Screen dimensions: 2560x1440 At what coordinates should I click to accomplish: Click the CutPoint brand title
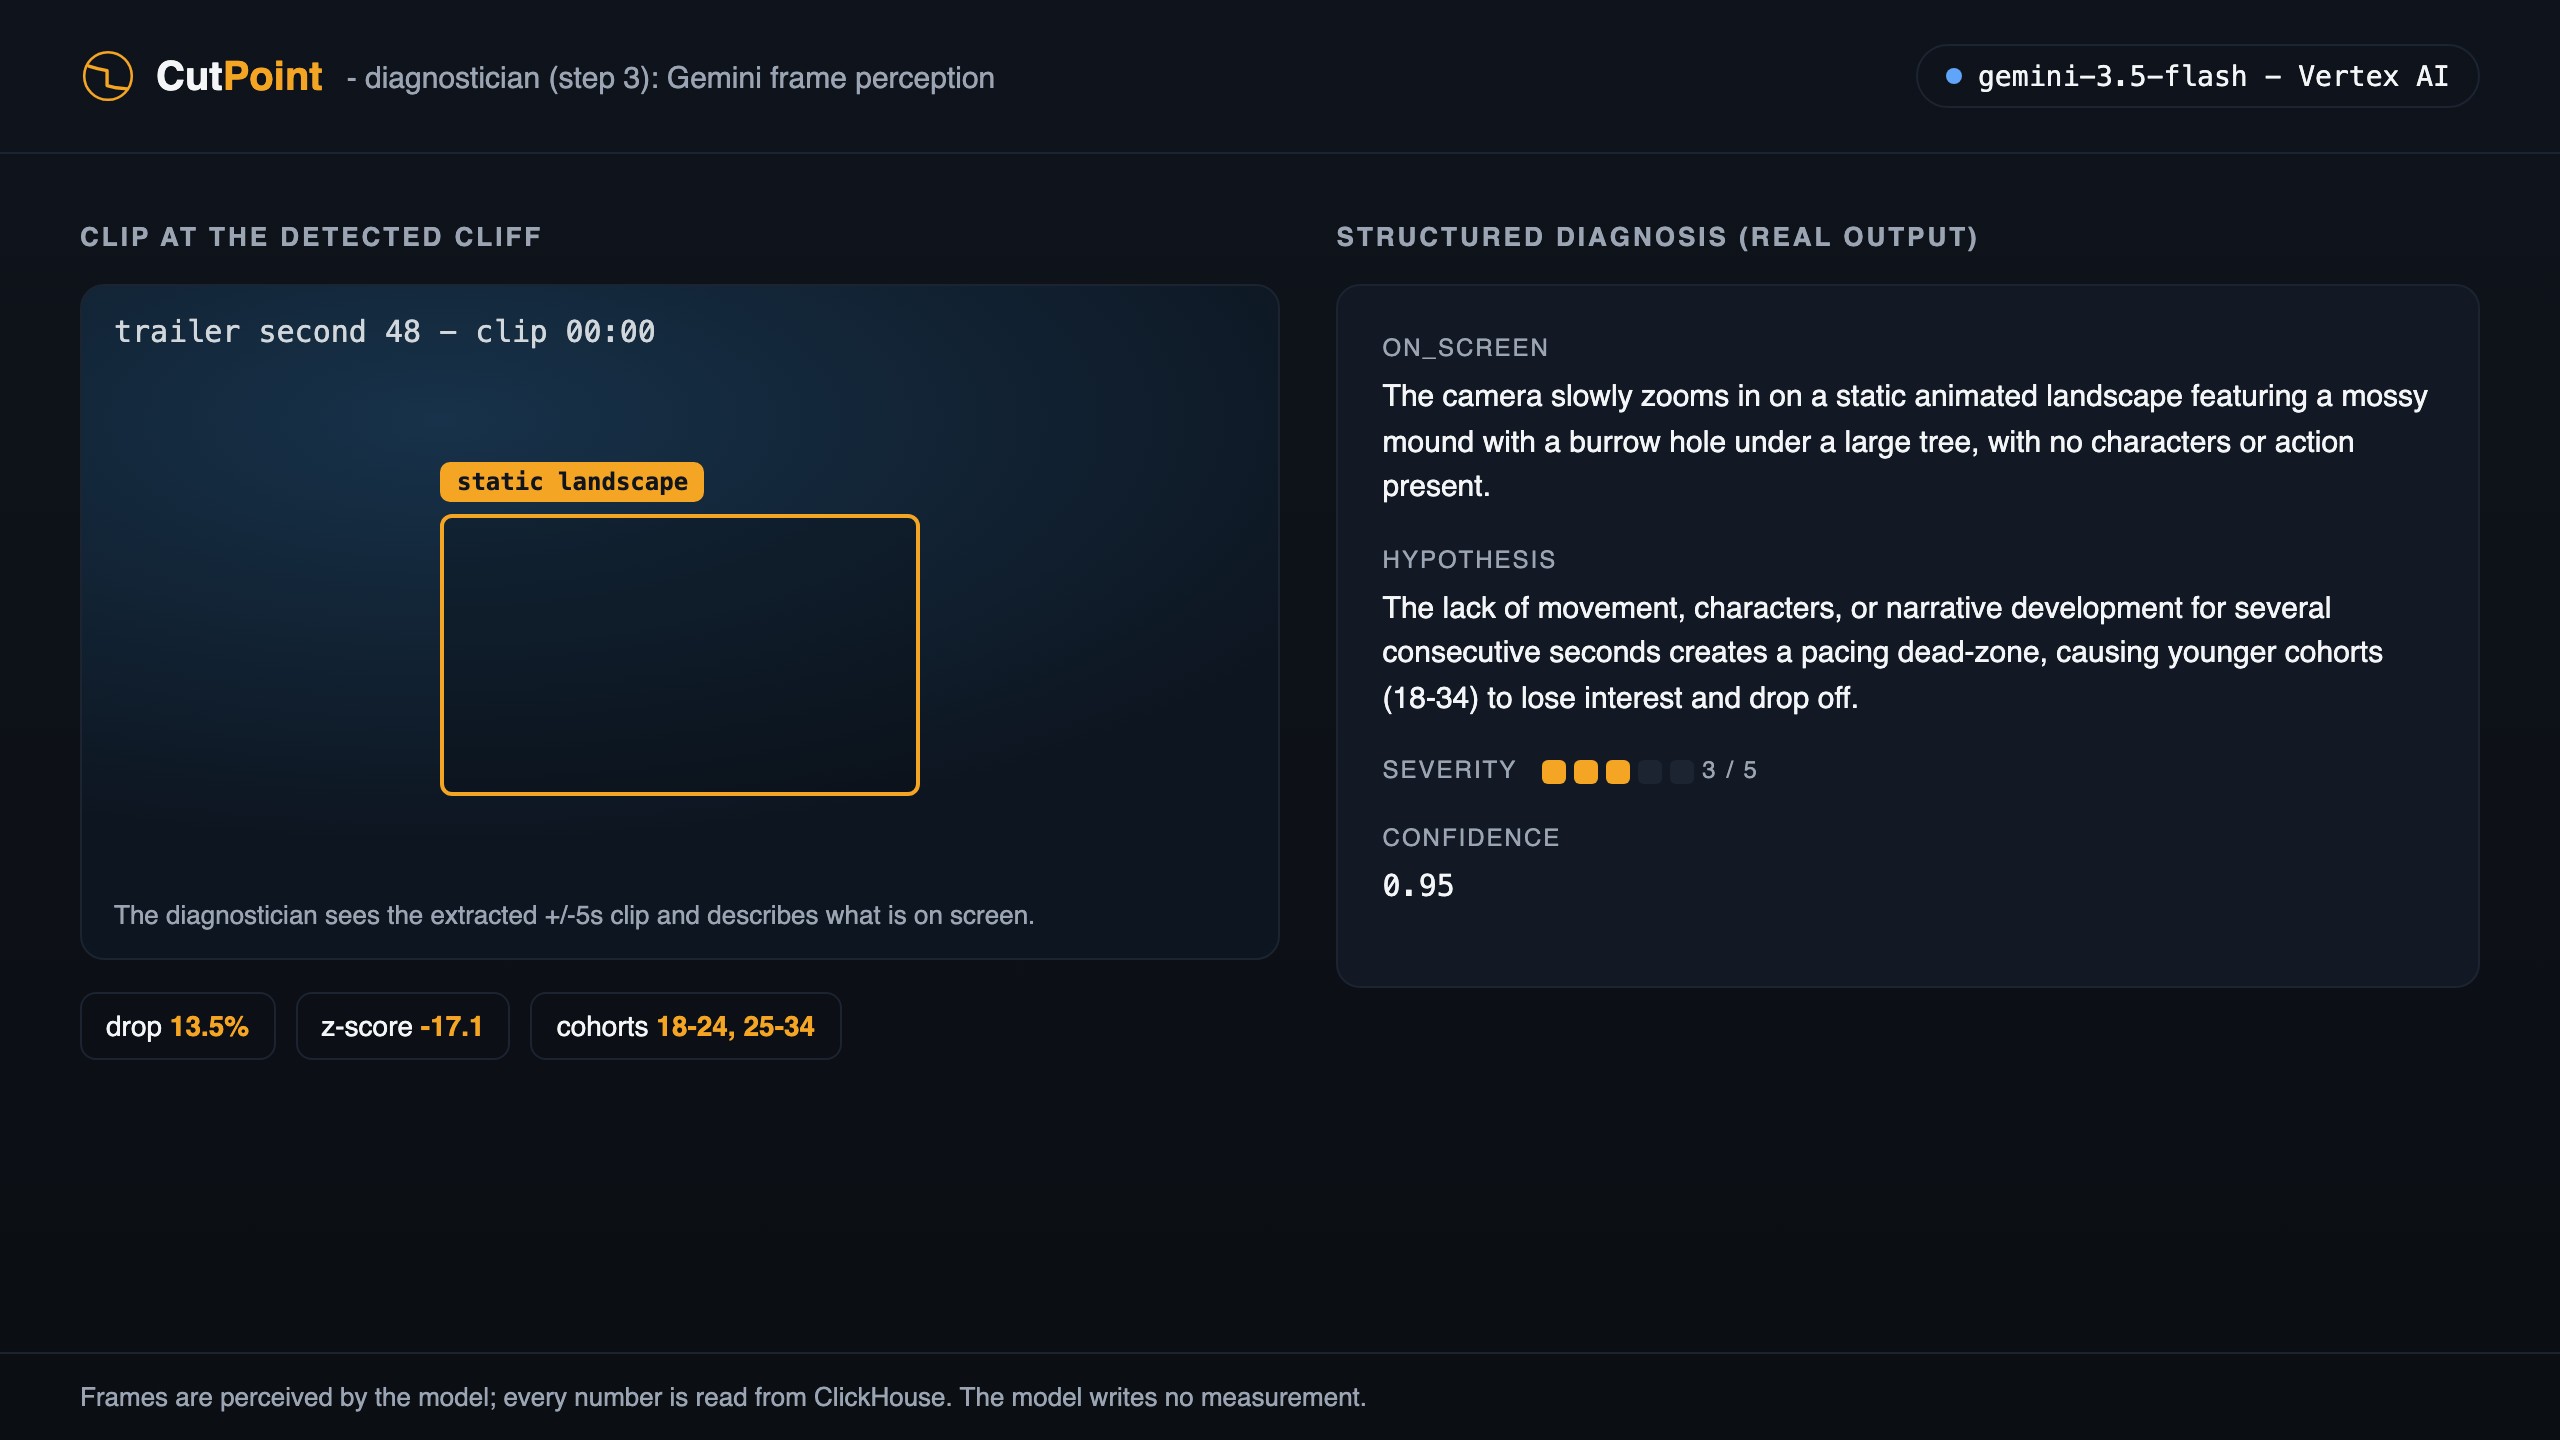(x=239, y=76)
